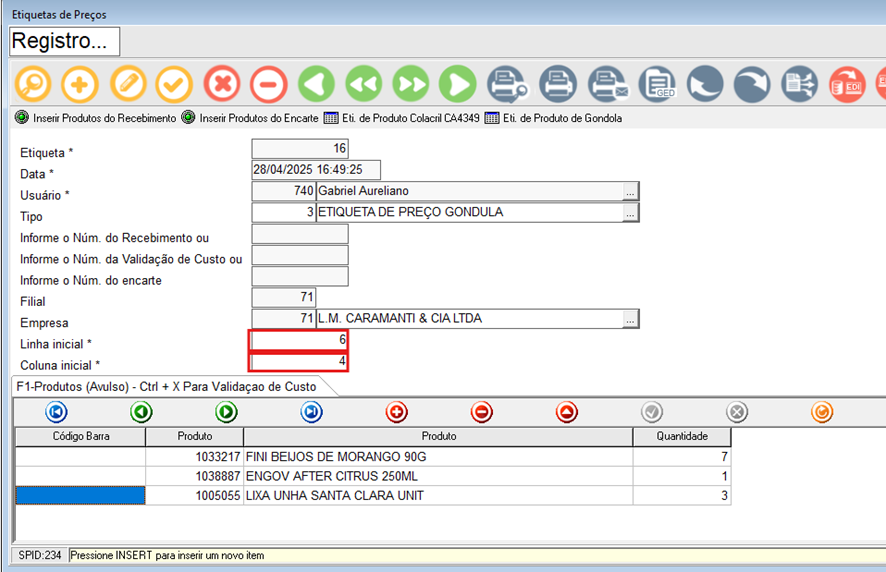The width and height of the screenshot is (886, 572).
Task: Jump forward with double-right arrows icon
Action: [x=411, y=84]
